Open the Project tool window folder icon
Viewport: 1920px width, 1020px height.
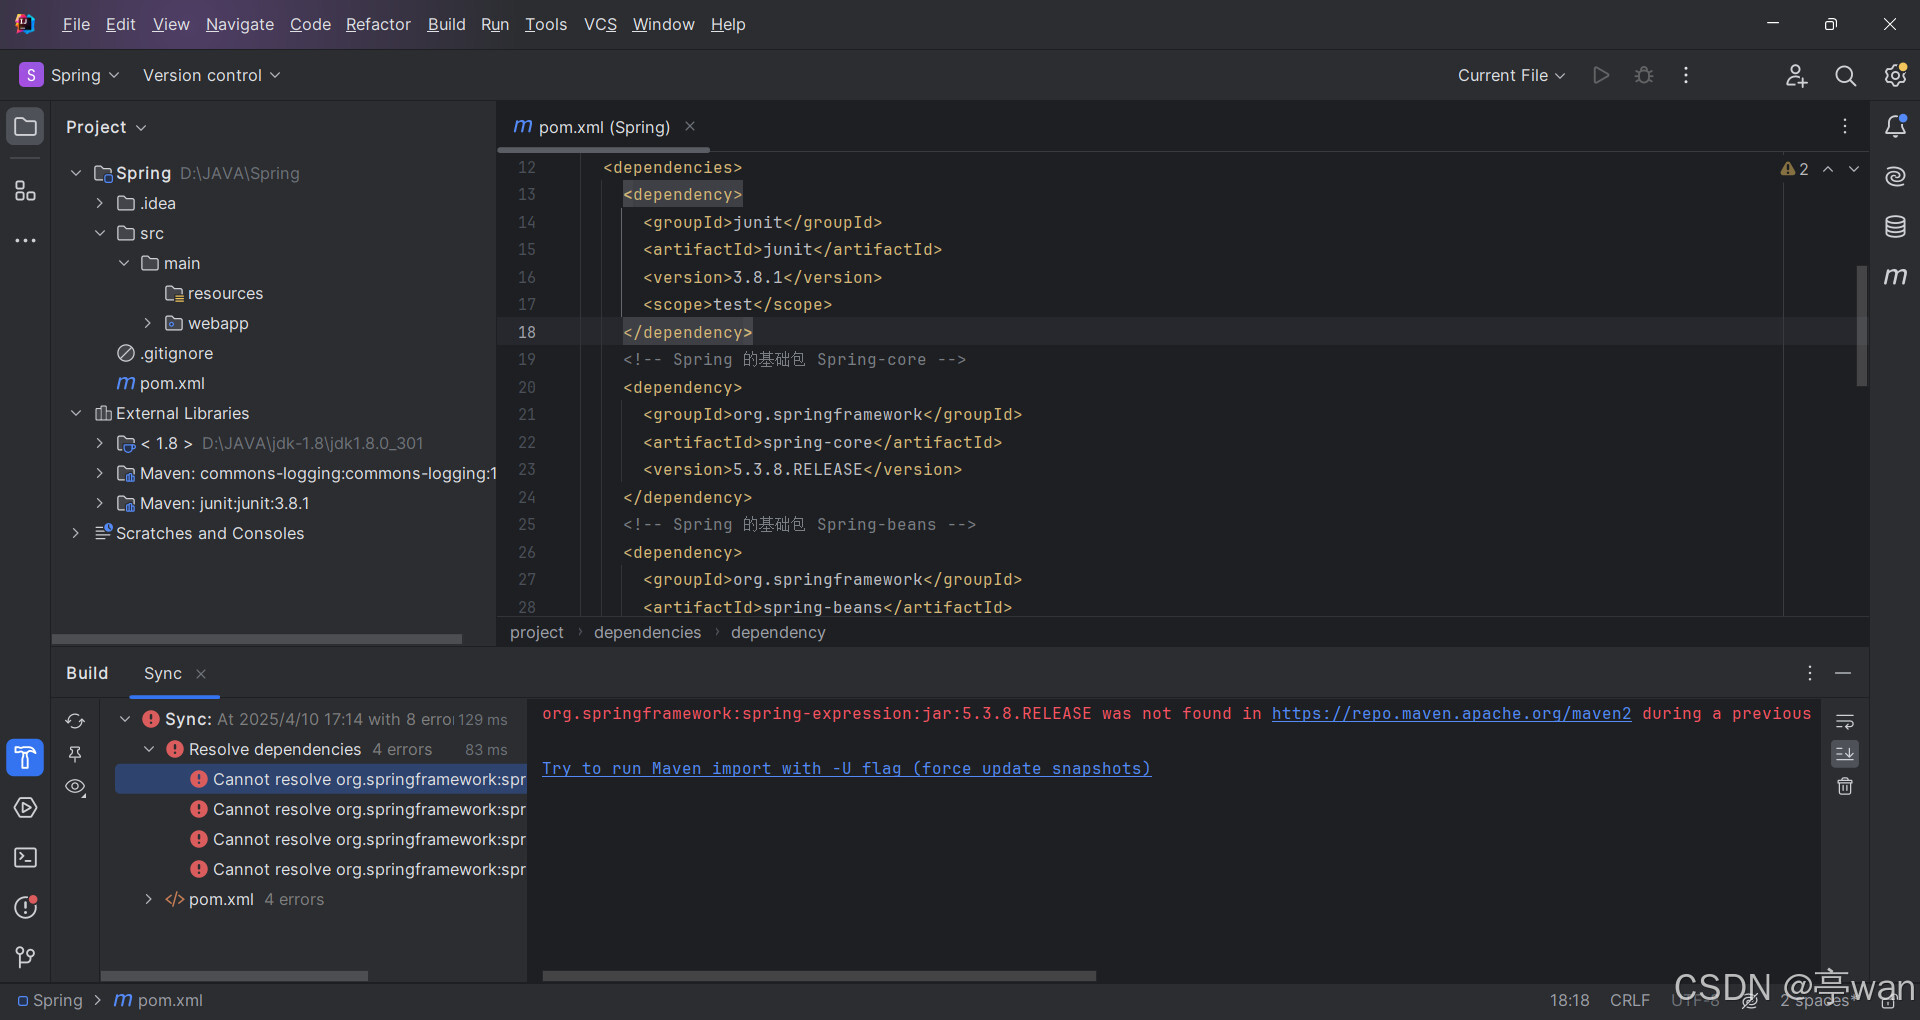click(x=26, y=127)
